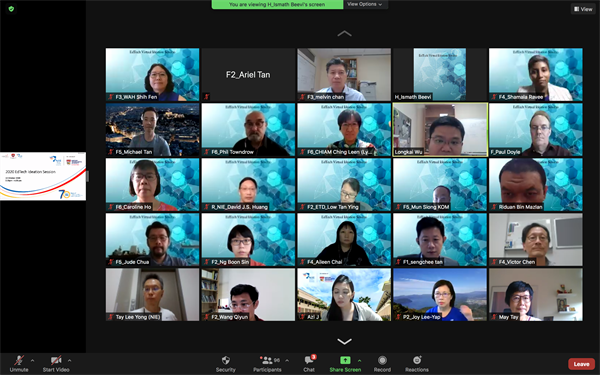Go to next page of participants arrow
Screen dimensions: 600x375
point(344,341)
